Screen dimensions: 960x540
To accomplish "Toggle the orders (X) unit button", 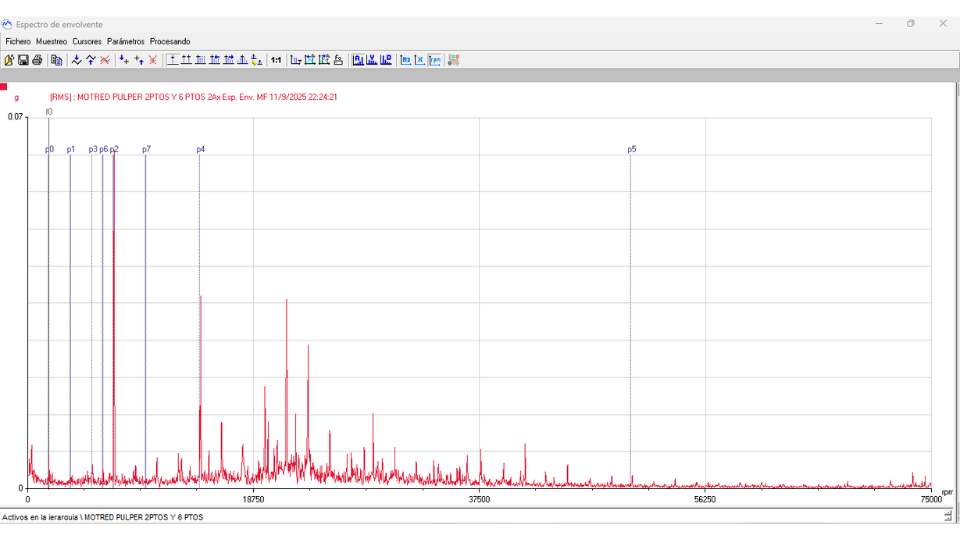I will click(x=420, y=60).
